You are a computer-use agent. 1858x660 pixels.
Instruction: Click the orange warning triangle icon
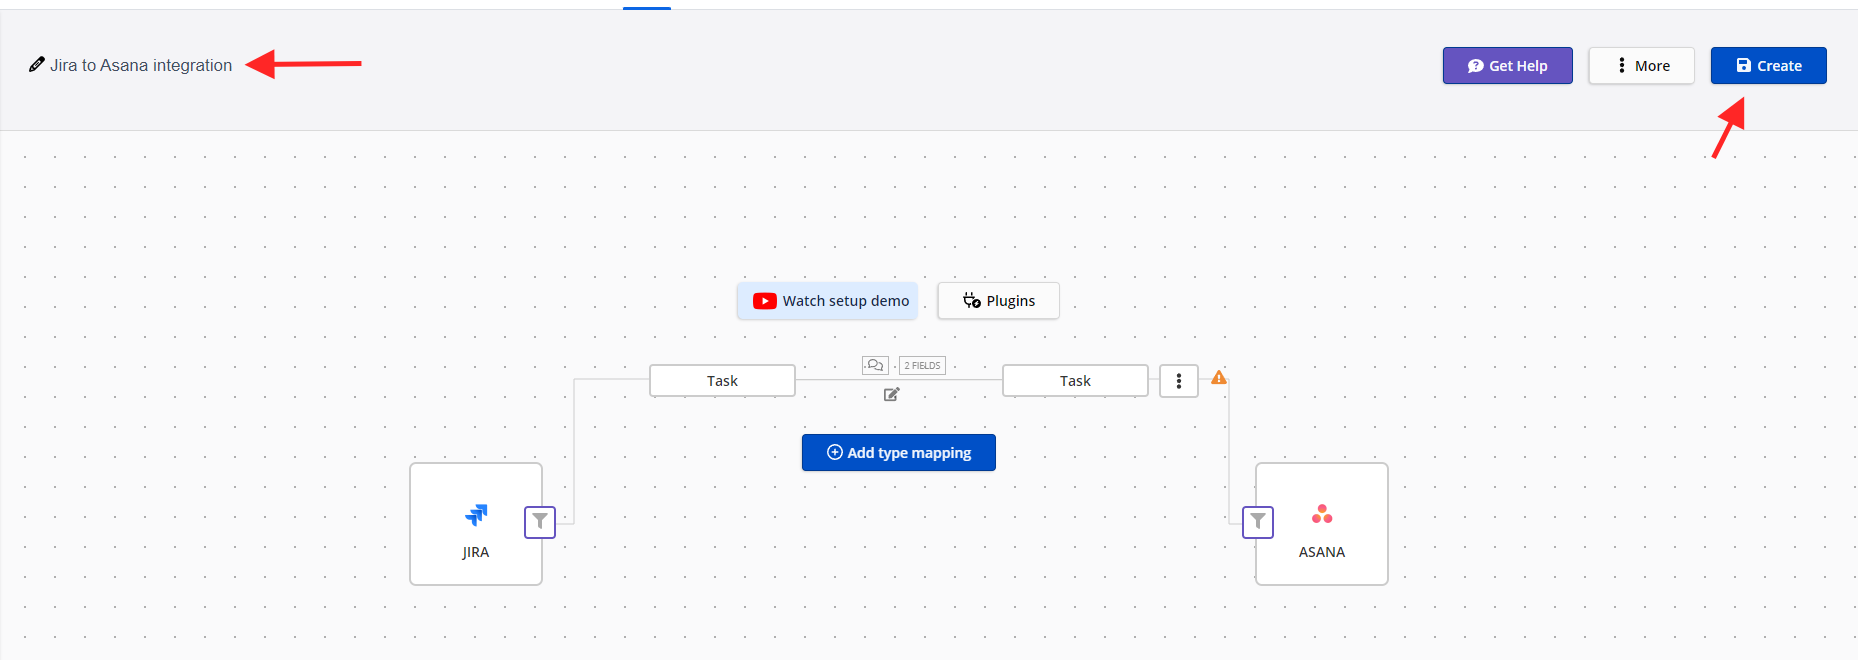[1219, 378]
